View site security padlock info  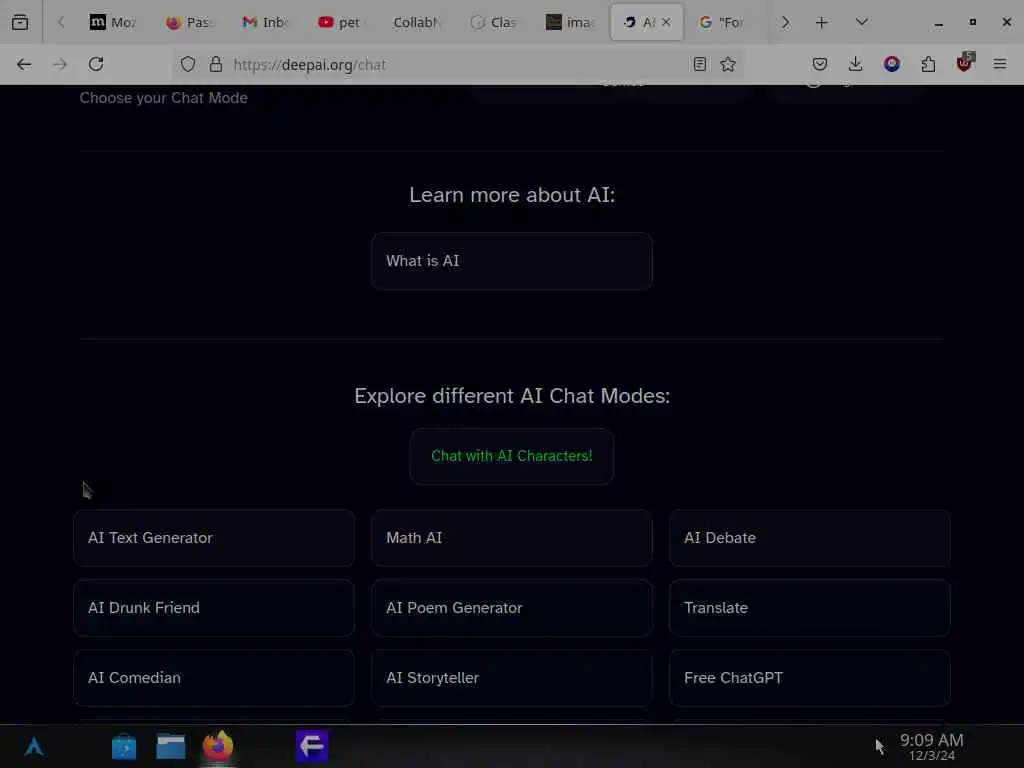click(216, 64)
